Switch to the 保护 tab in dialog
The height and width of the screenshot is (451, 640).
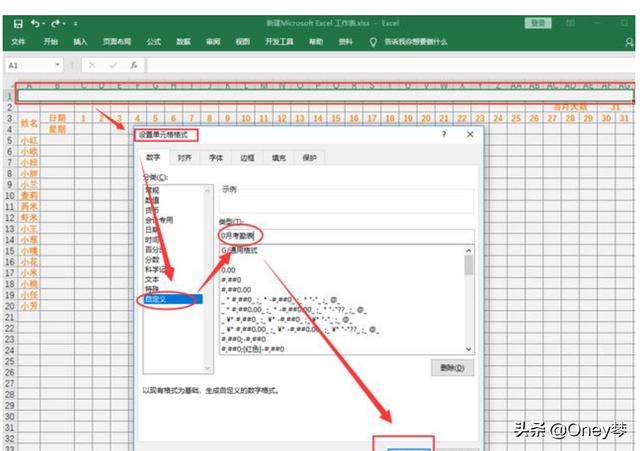(309, 158)
